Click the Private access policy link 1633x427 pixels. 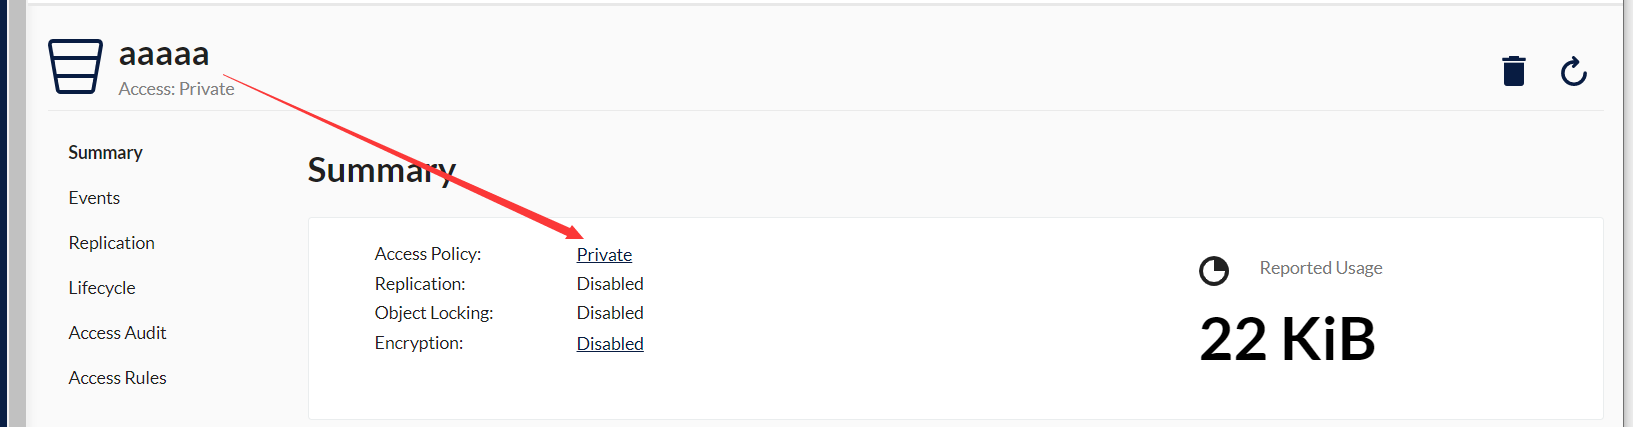604,254
